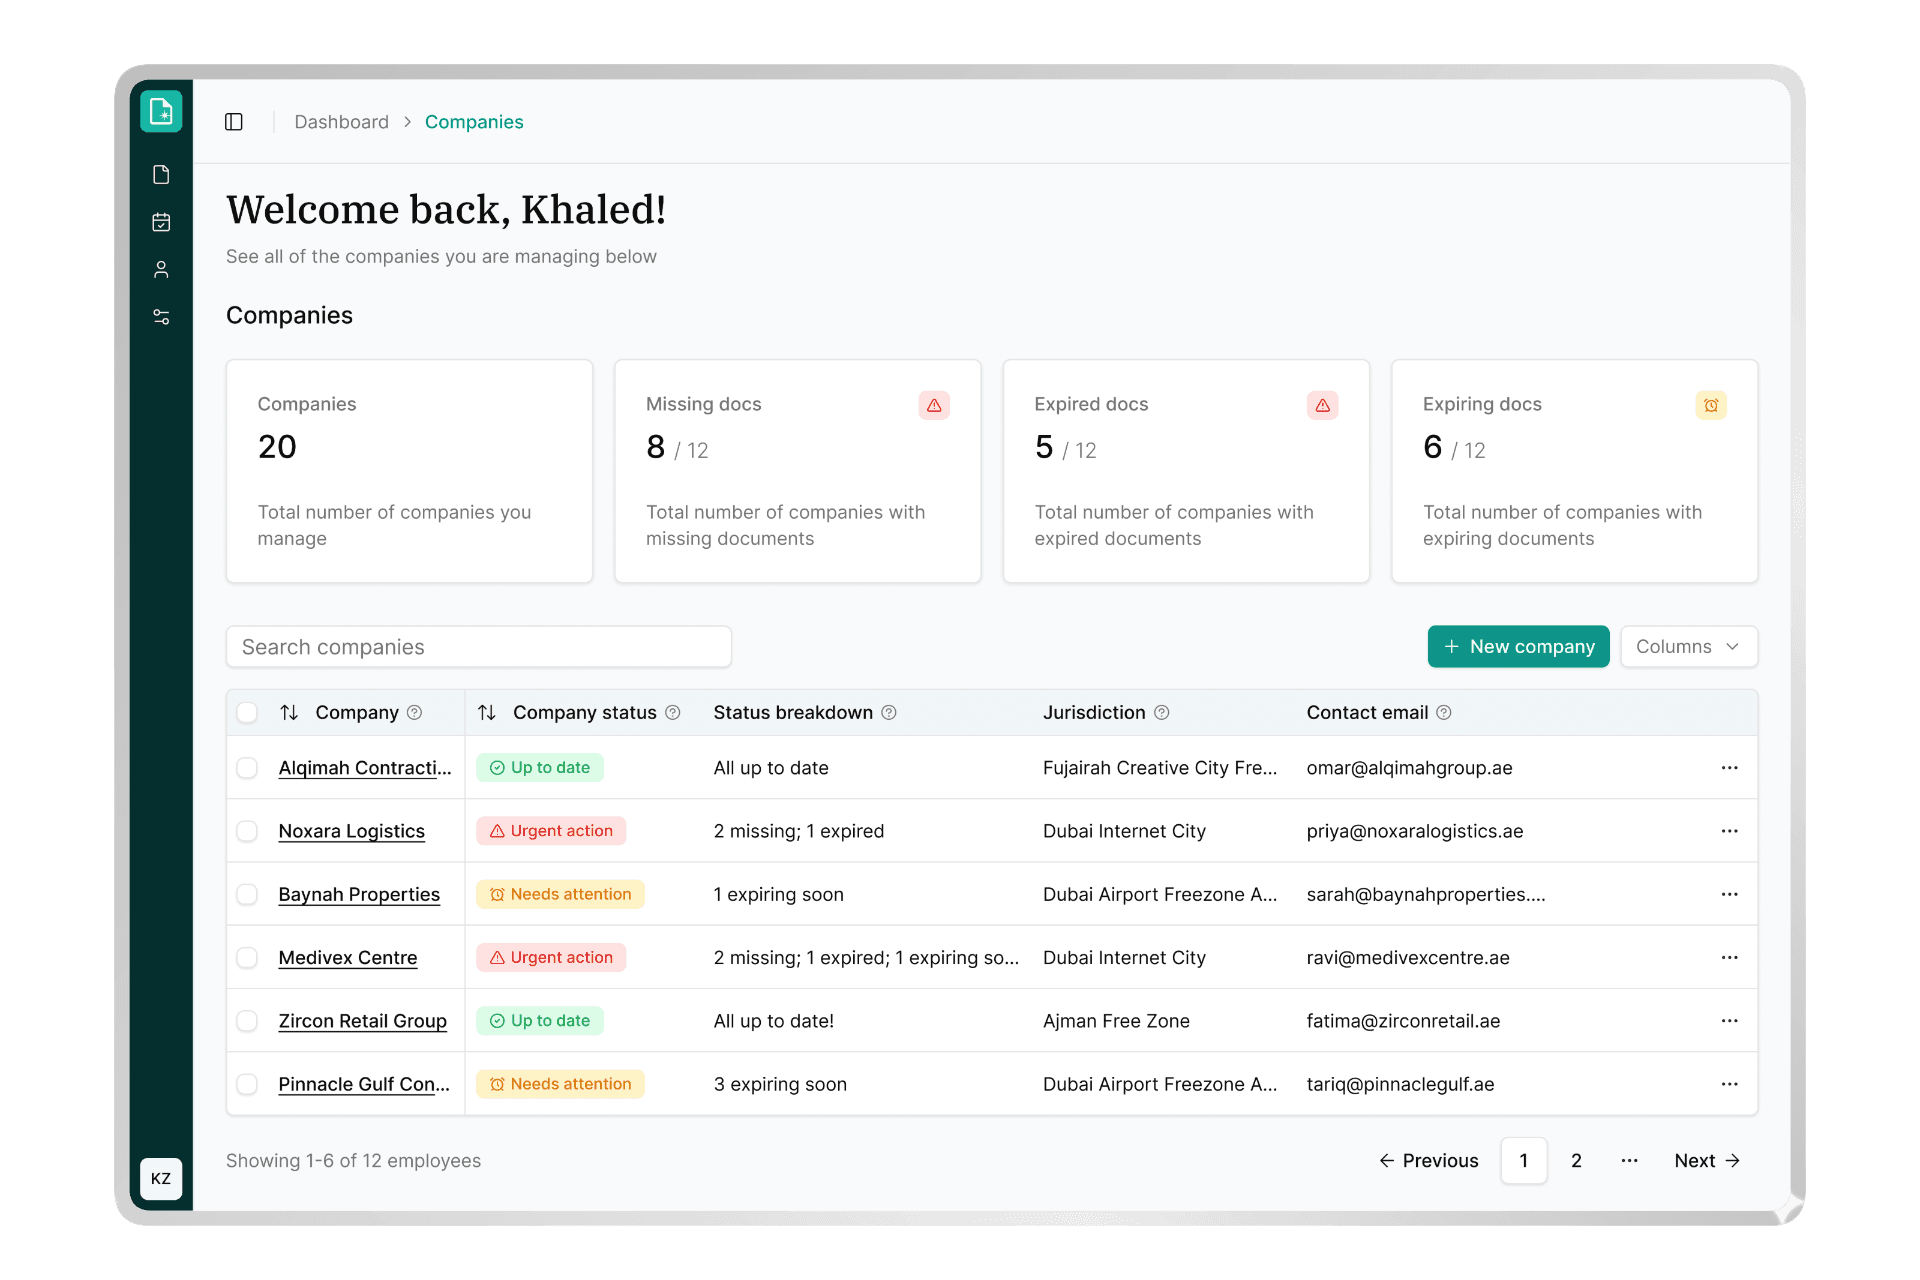The width and height of the screenshot is (1920, 1280).
Task: Select the Medivex Centre row checkbox
Action: point(247,957)
